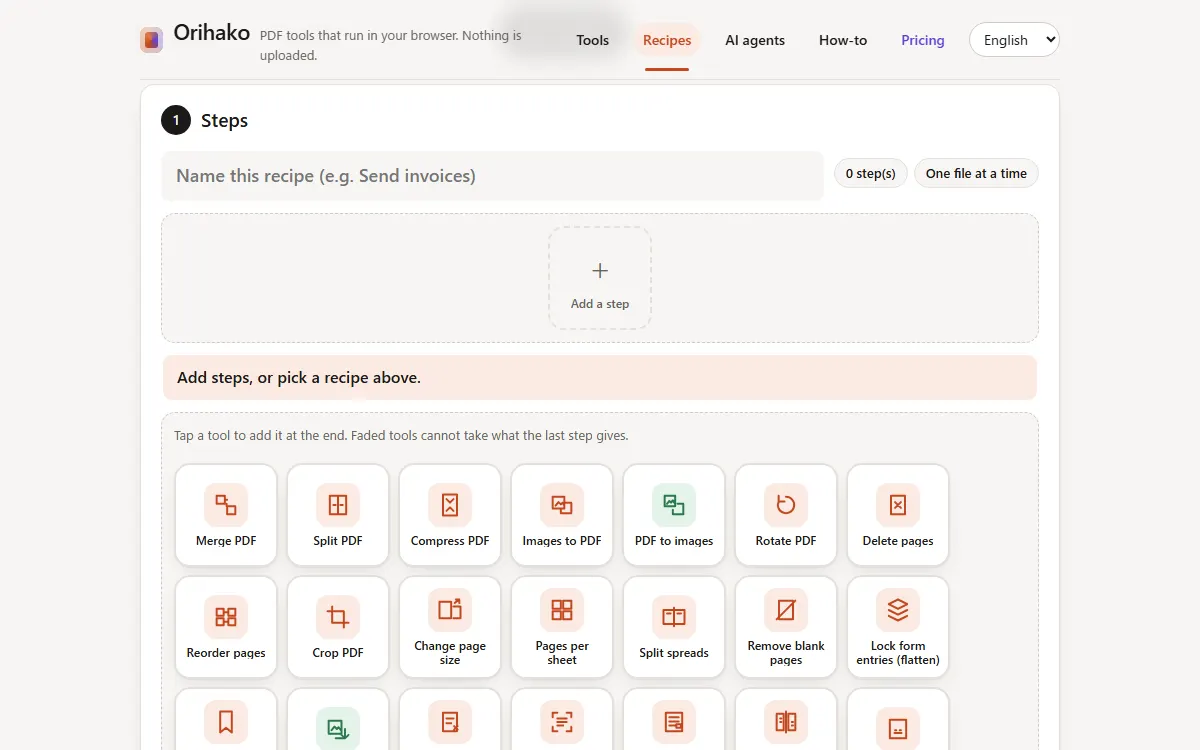Select the open book compare icon tool
This screenshot has width=1200, height=750.
coord(786,720)
